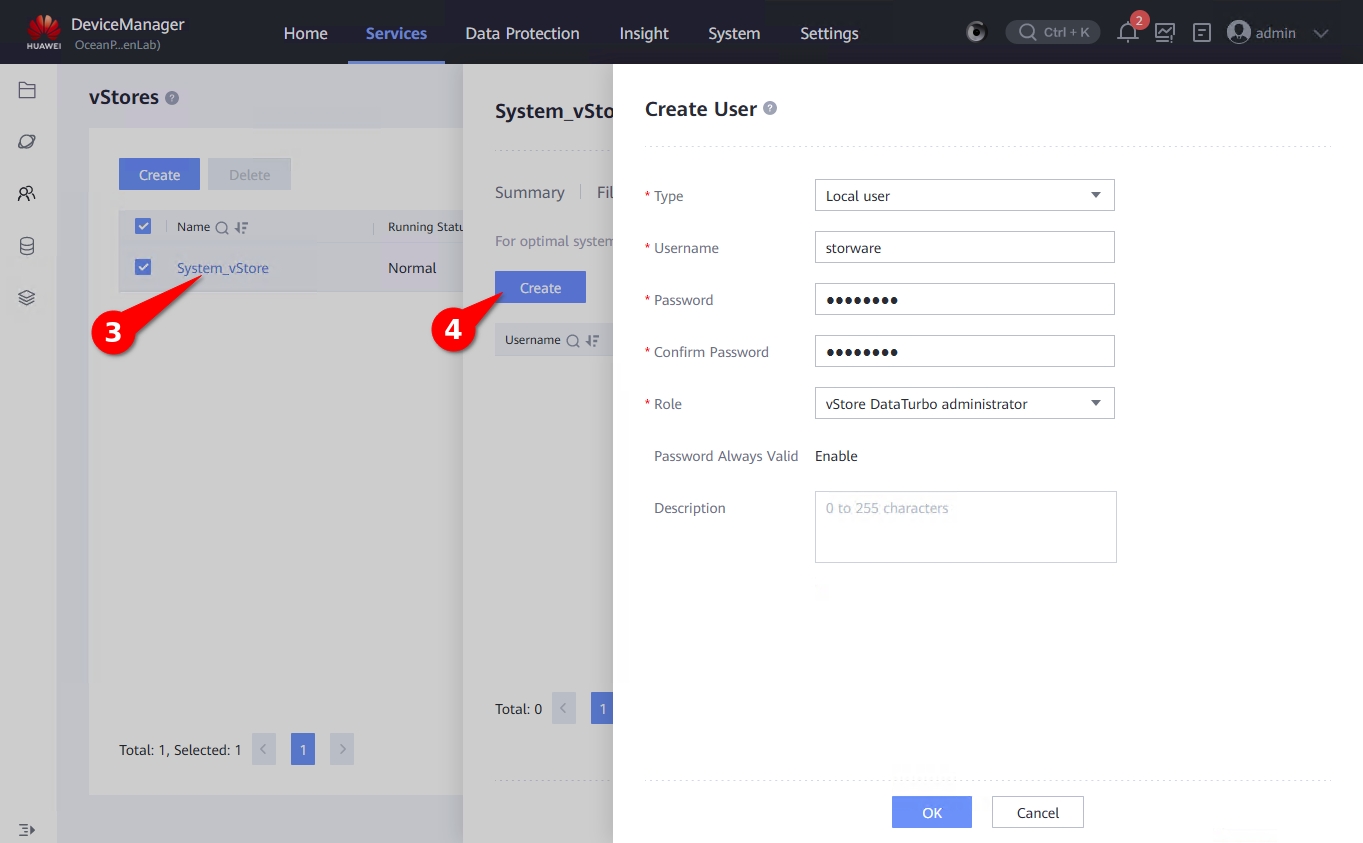Open the Type dropdown showing Local user
The width and height of the screenshot is (1363, 843).
964,196
